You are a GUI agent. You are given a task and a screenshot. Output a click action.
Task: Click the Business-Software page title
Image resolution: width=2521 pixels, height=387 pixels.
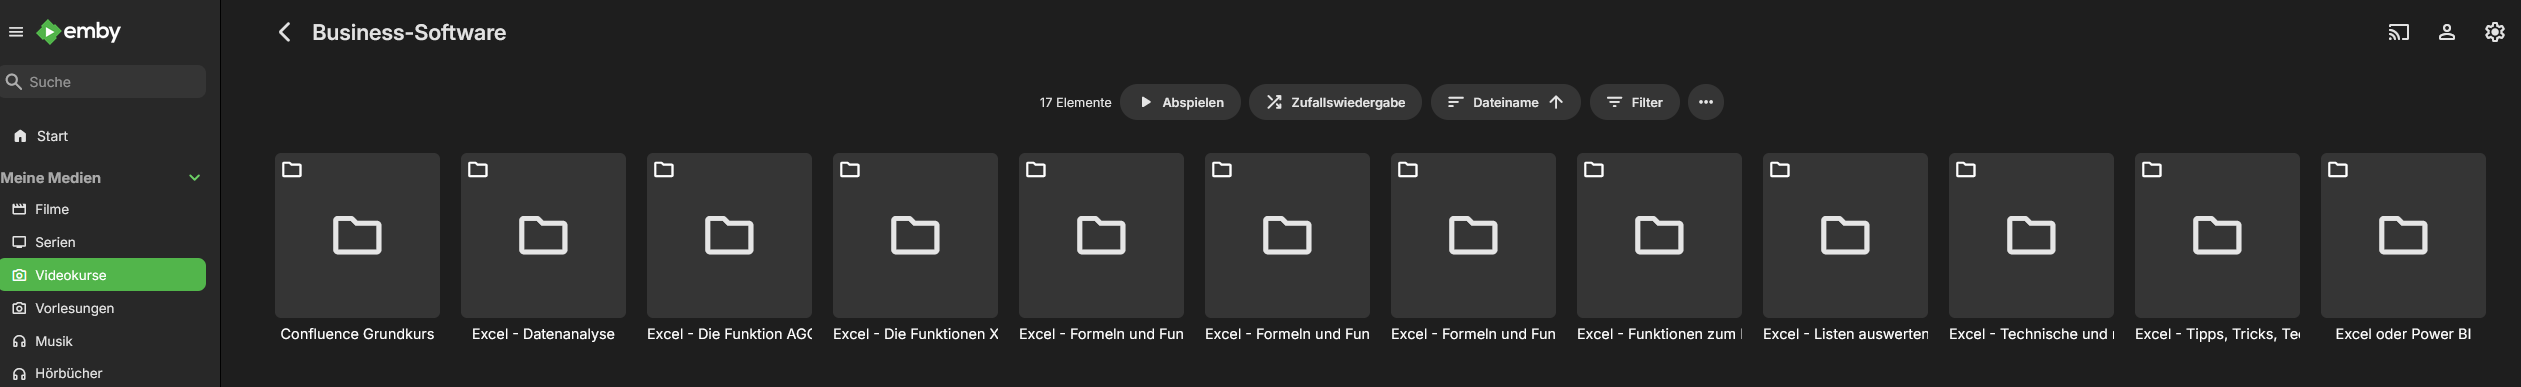click(x=409, y=32)
